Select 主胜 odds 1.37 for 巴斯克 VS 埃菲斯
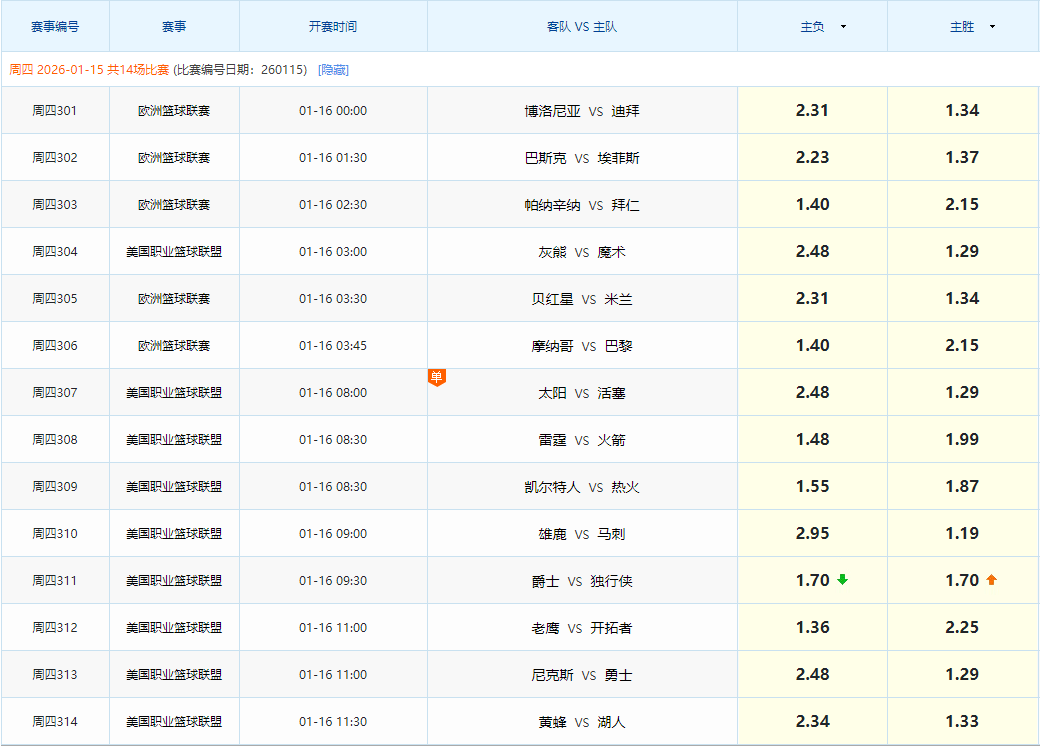The width and height of the screenshot is (1040, 746). [x=962, y=157]
